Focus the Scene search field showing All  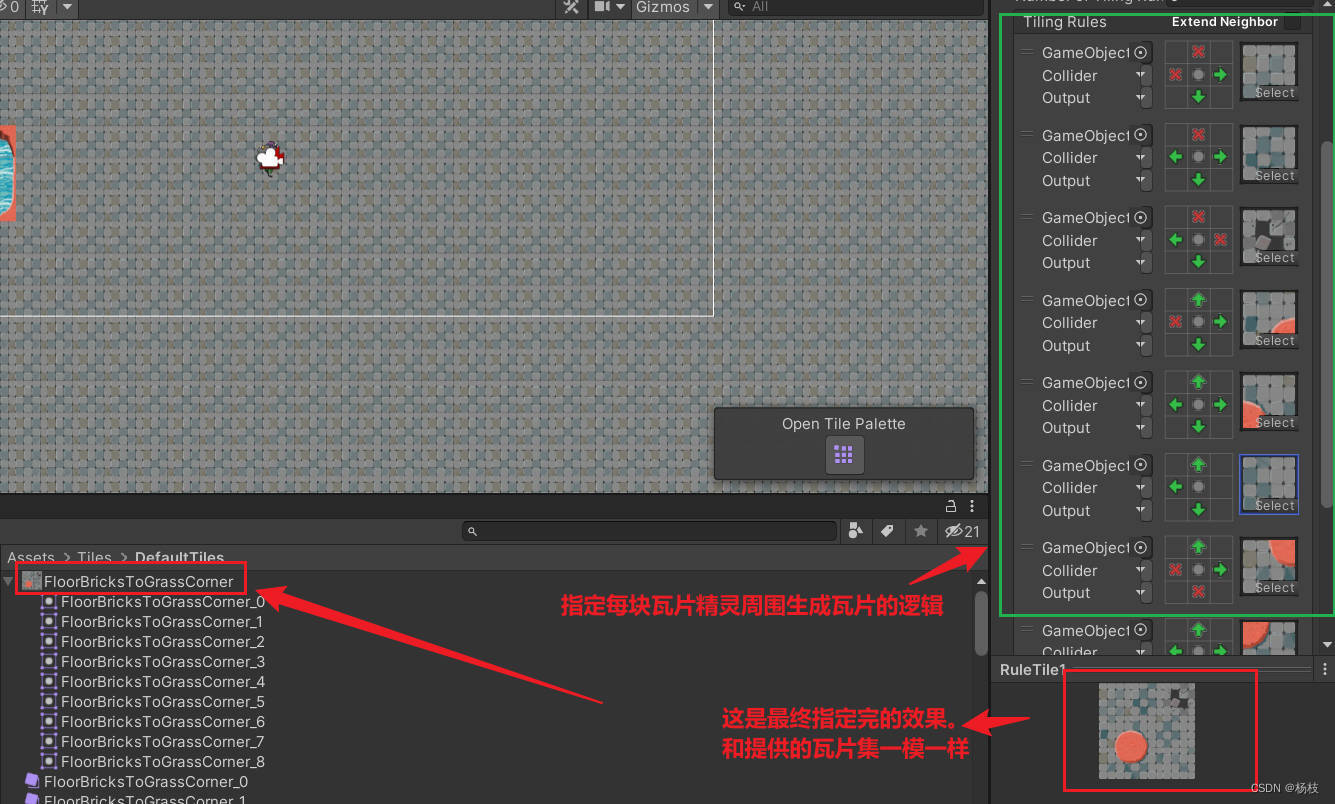pyautogui.click(x=856, y=7)
